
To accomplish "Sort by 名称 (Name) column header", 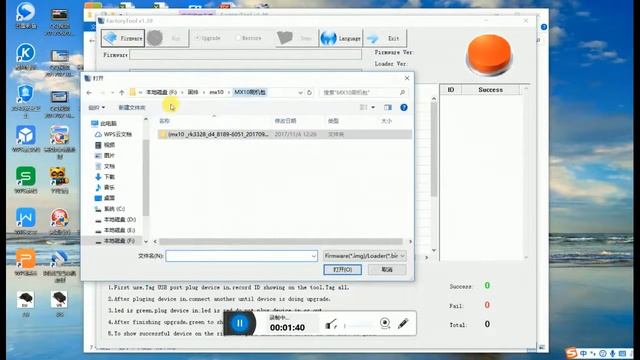I will click(x=164, y=121).
